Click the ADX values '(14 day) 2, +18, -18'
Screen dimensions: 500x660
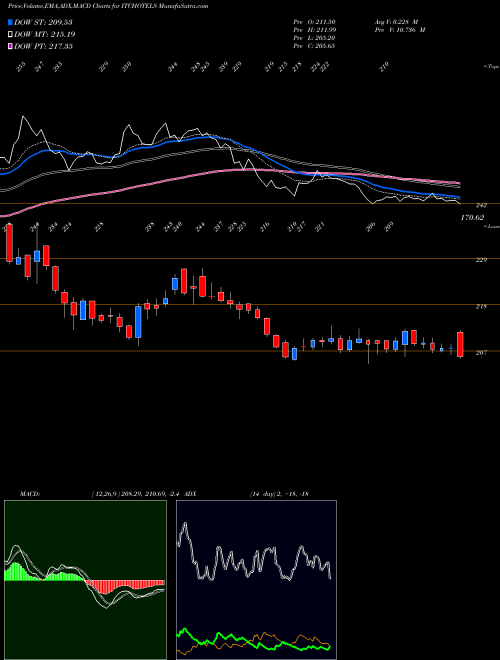click(279, 493)
